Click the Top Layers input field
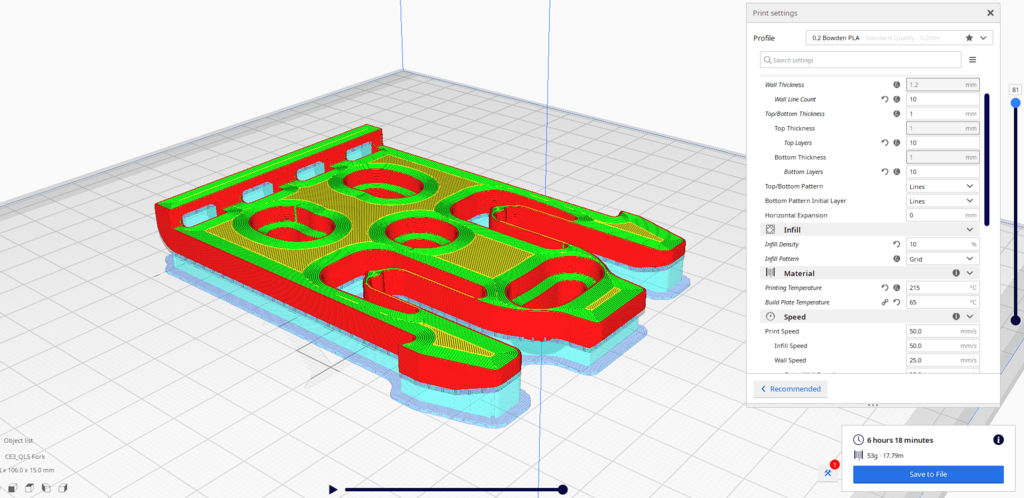 point(942,142)
